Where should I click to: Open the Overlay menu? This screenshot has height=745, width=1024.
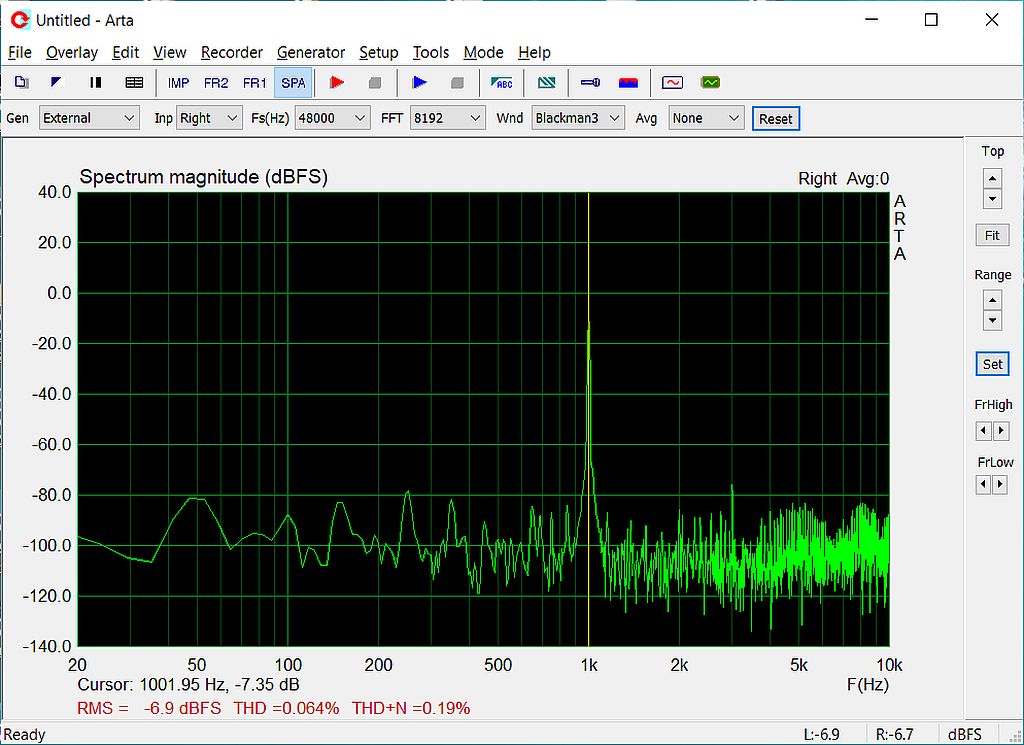pos(72,52)
